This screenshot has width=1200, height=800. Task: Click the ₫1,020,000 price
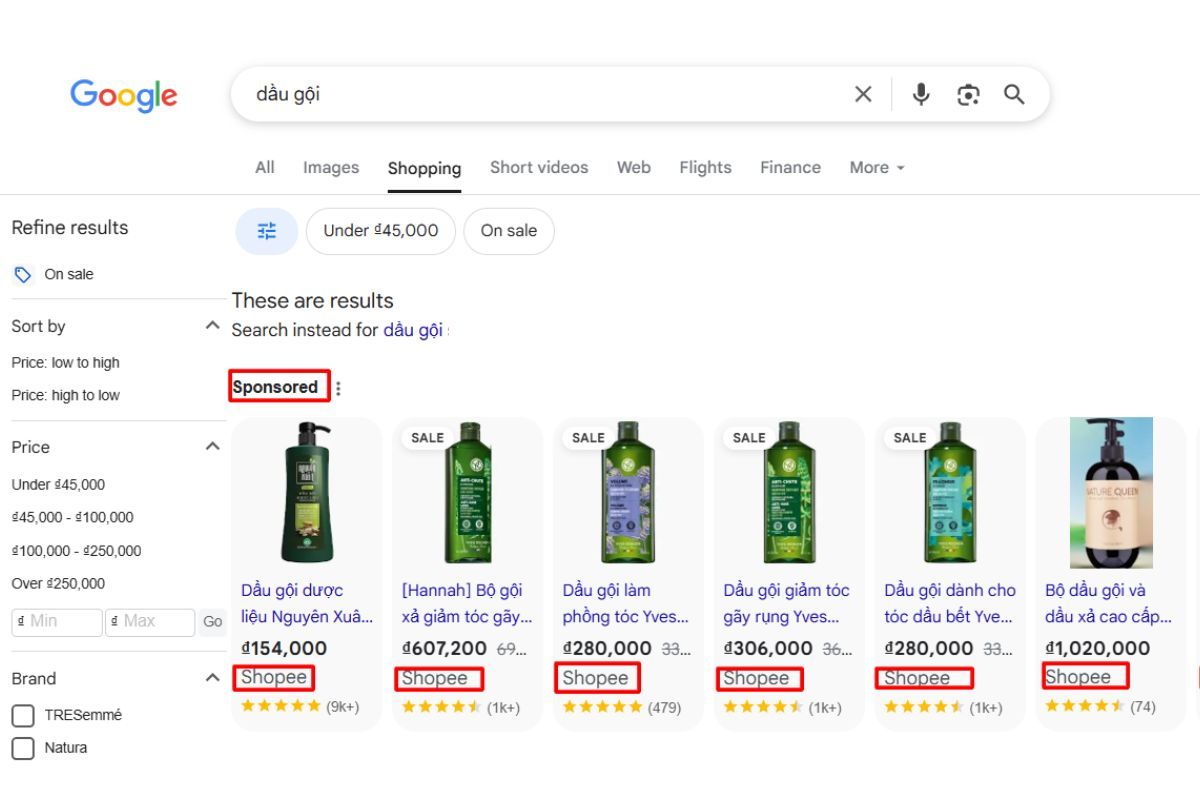tap(1097, 648)
